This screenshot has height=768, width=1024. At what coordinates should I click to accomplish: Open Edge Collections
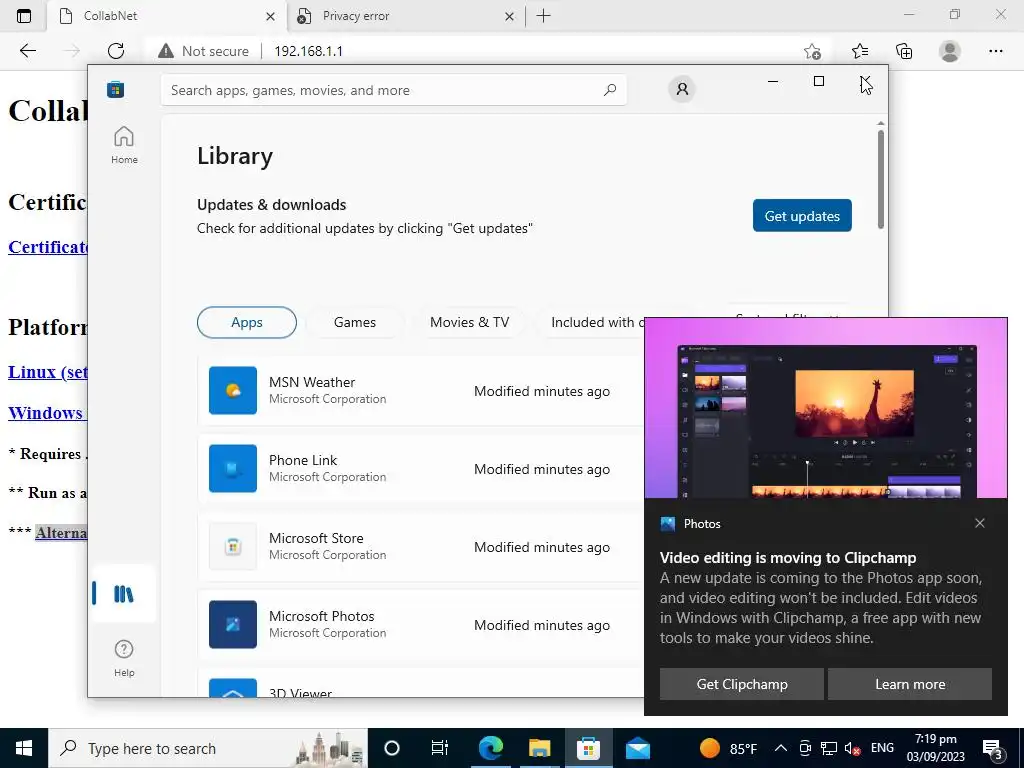pyautogui.click(x=904, y=51)
